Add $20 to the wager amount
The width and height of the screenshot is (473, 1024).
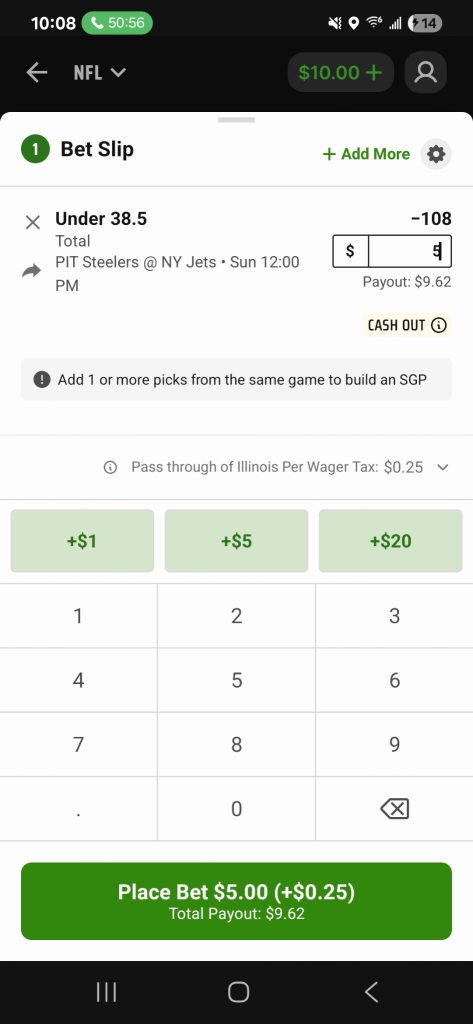(391, 541)
